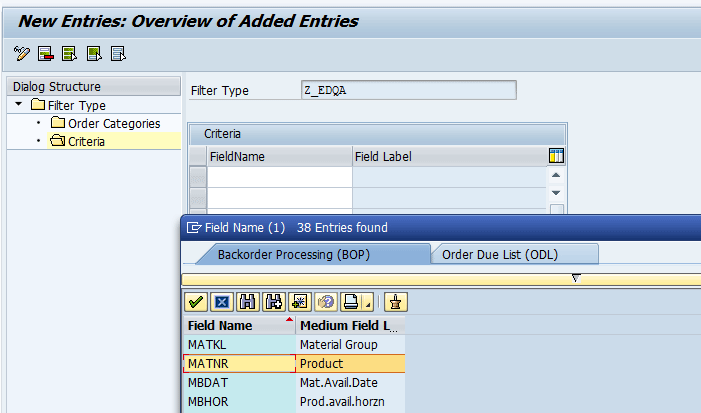Viewport: 701px width, 413px height.
Task: Click the green checkmark Copy icon
Action: (x=197, y=301)
